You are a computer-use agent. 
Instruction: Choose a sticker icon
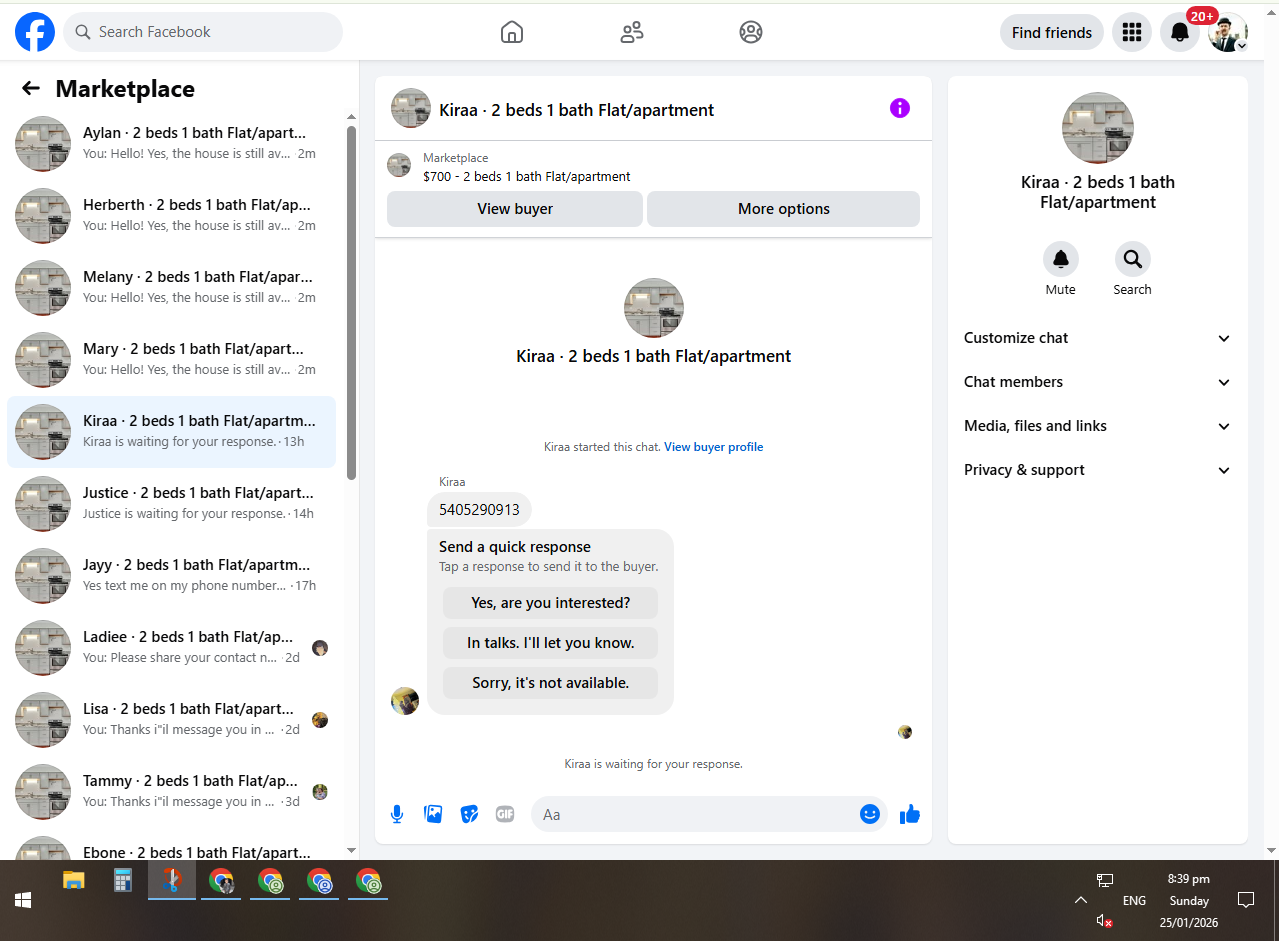coord(469,814)
